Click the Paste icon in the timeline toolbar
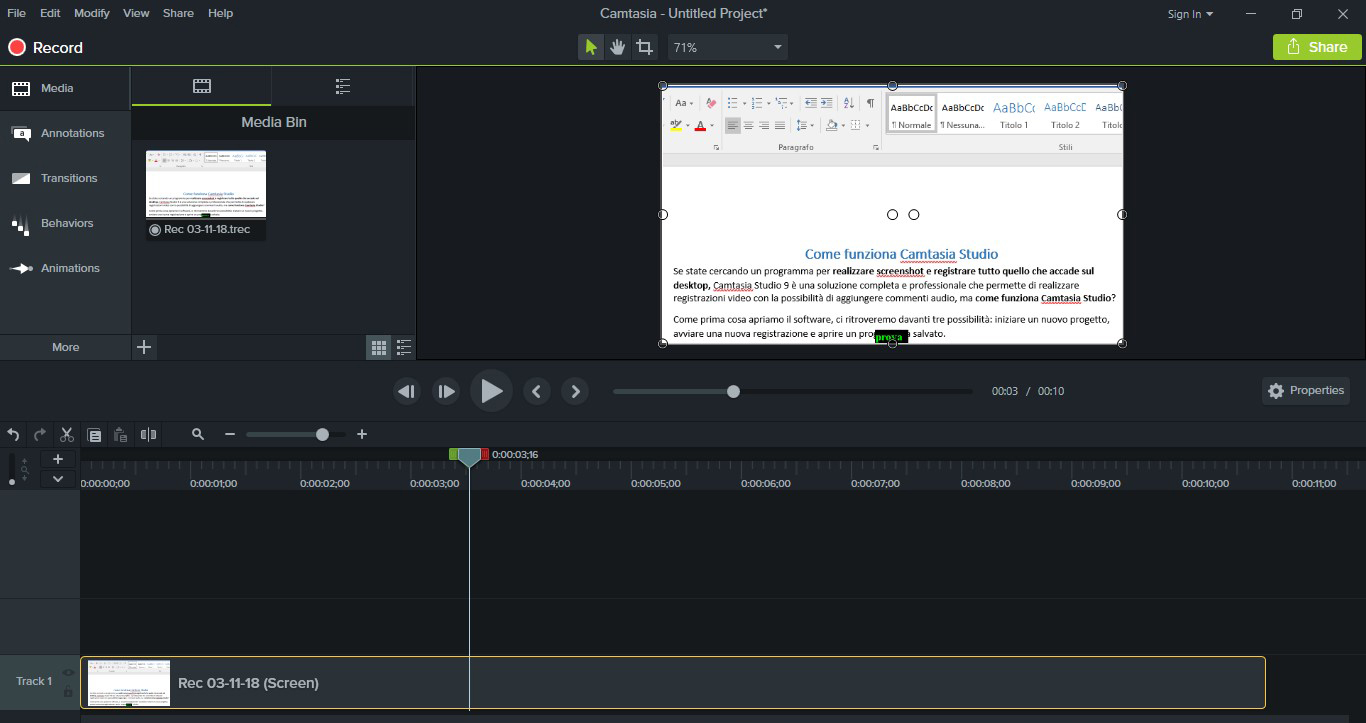Screen dimensions: 1366x723 click(119, 434)
